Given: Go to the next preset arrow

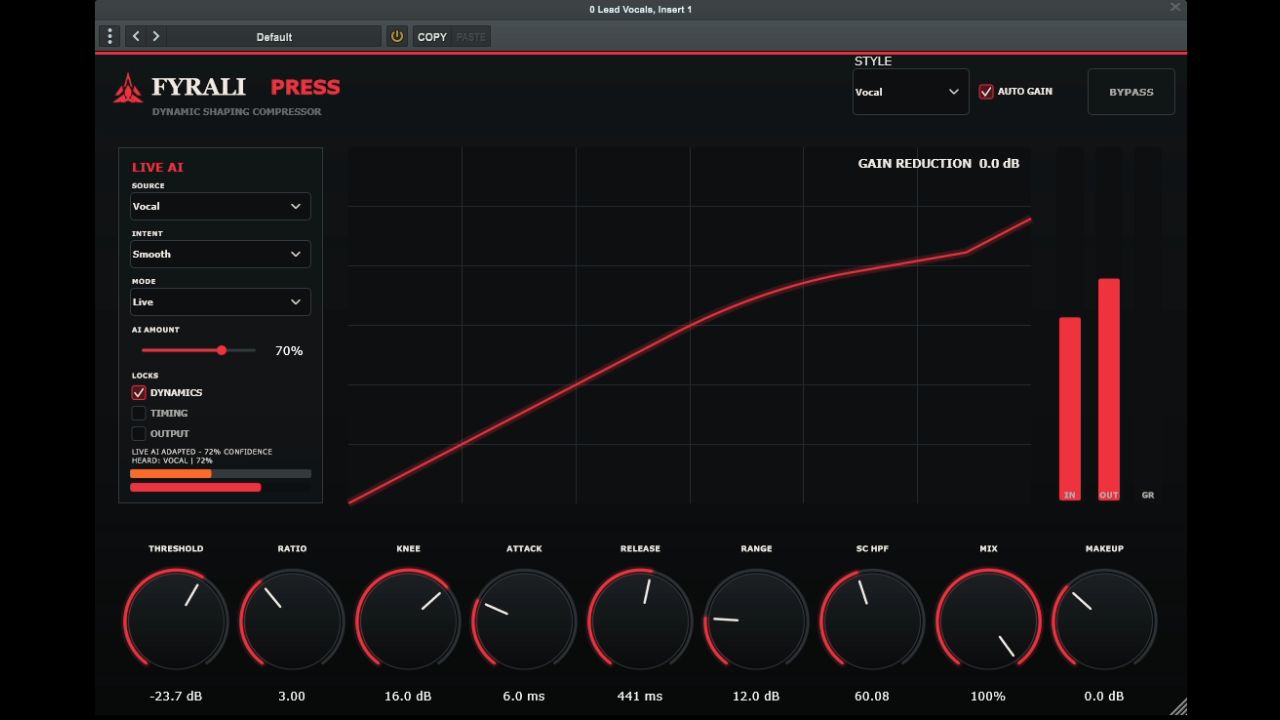Looking at the screenshot, I should click(x=156, y=36).
